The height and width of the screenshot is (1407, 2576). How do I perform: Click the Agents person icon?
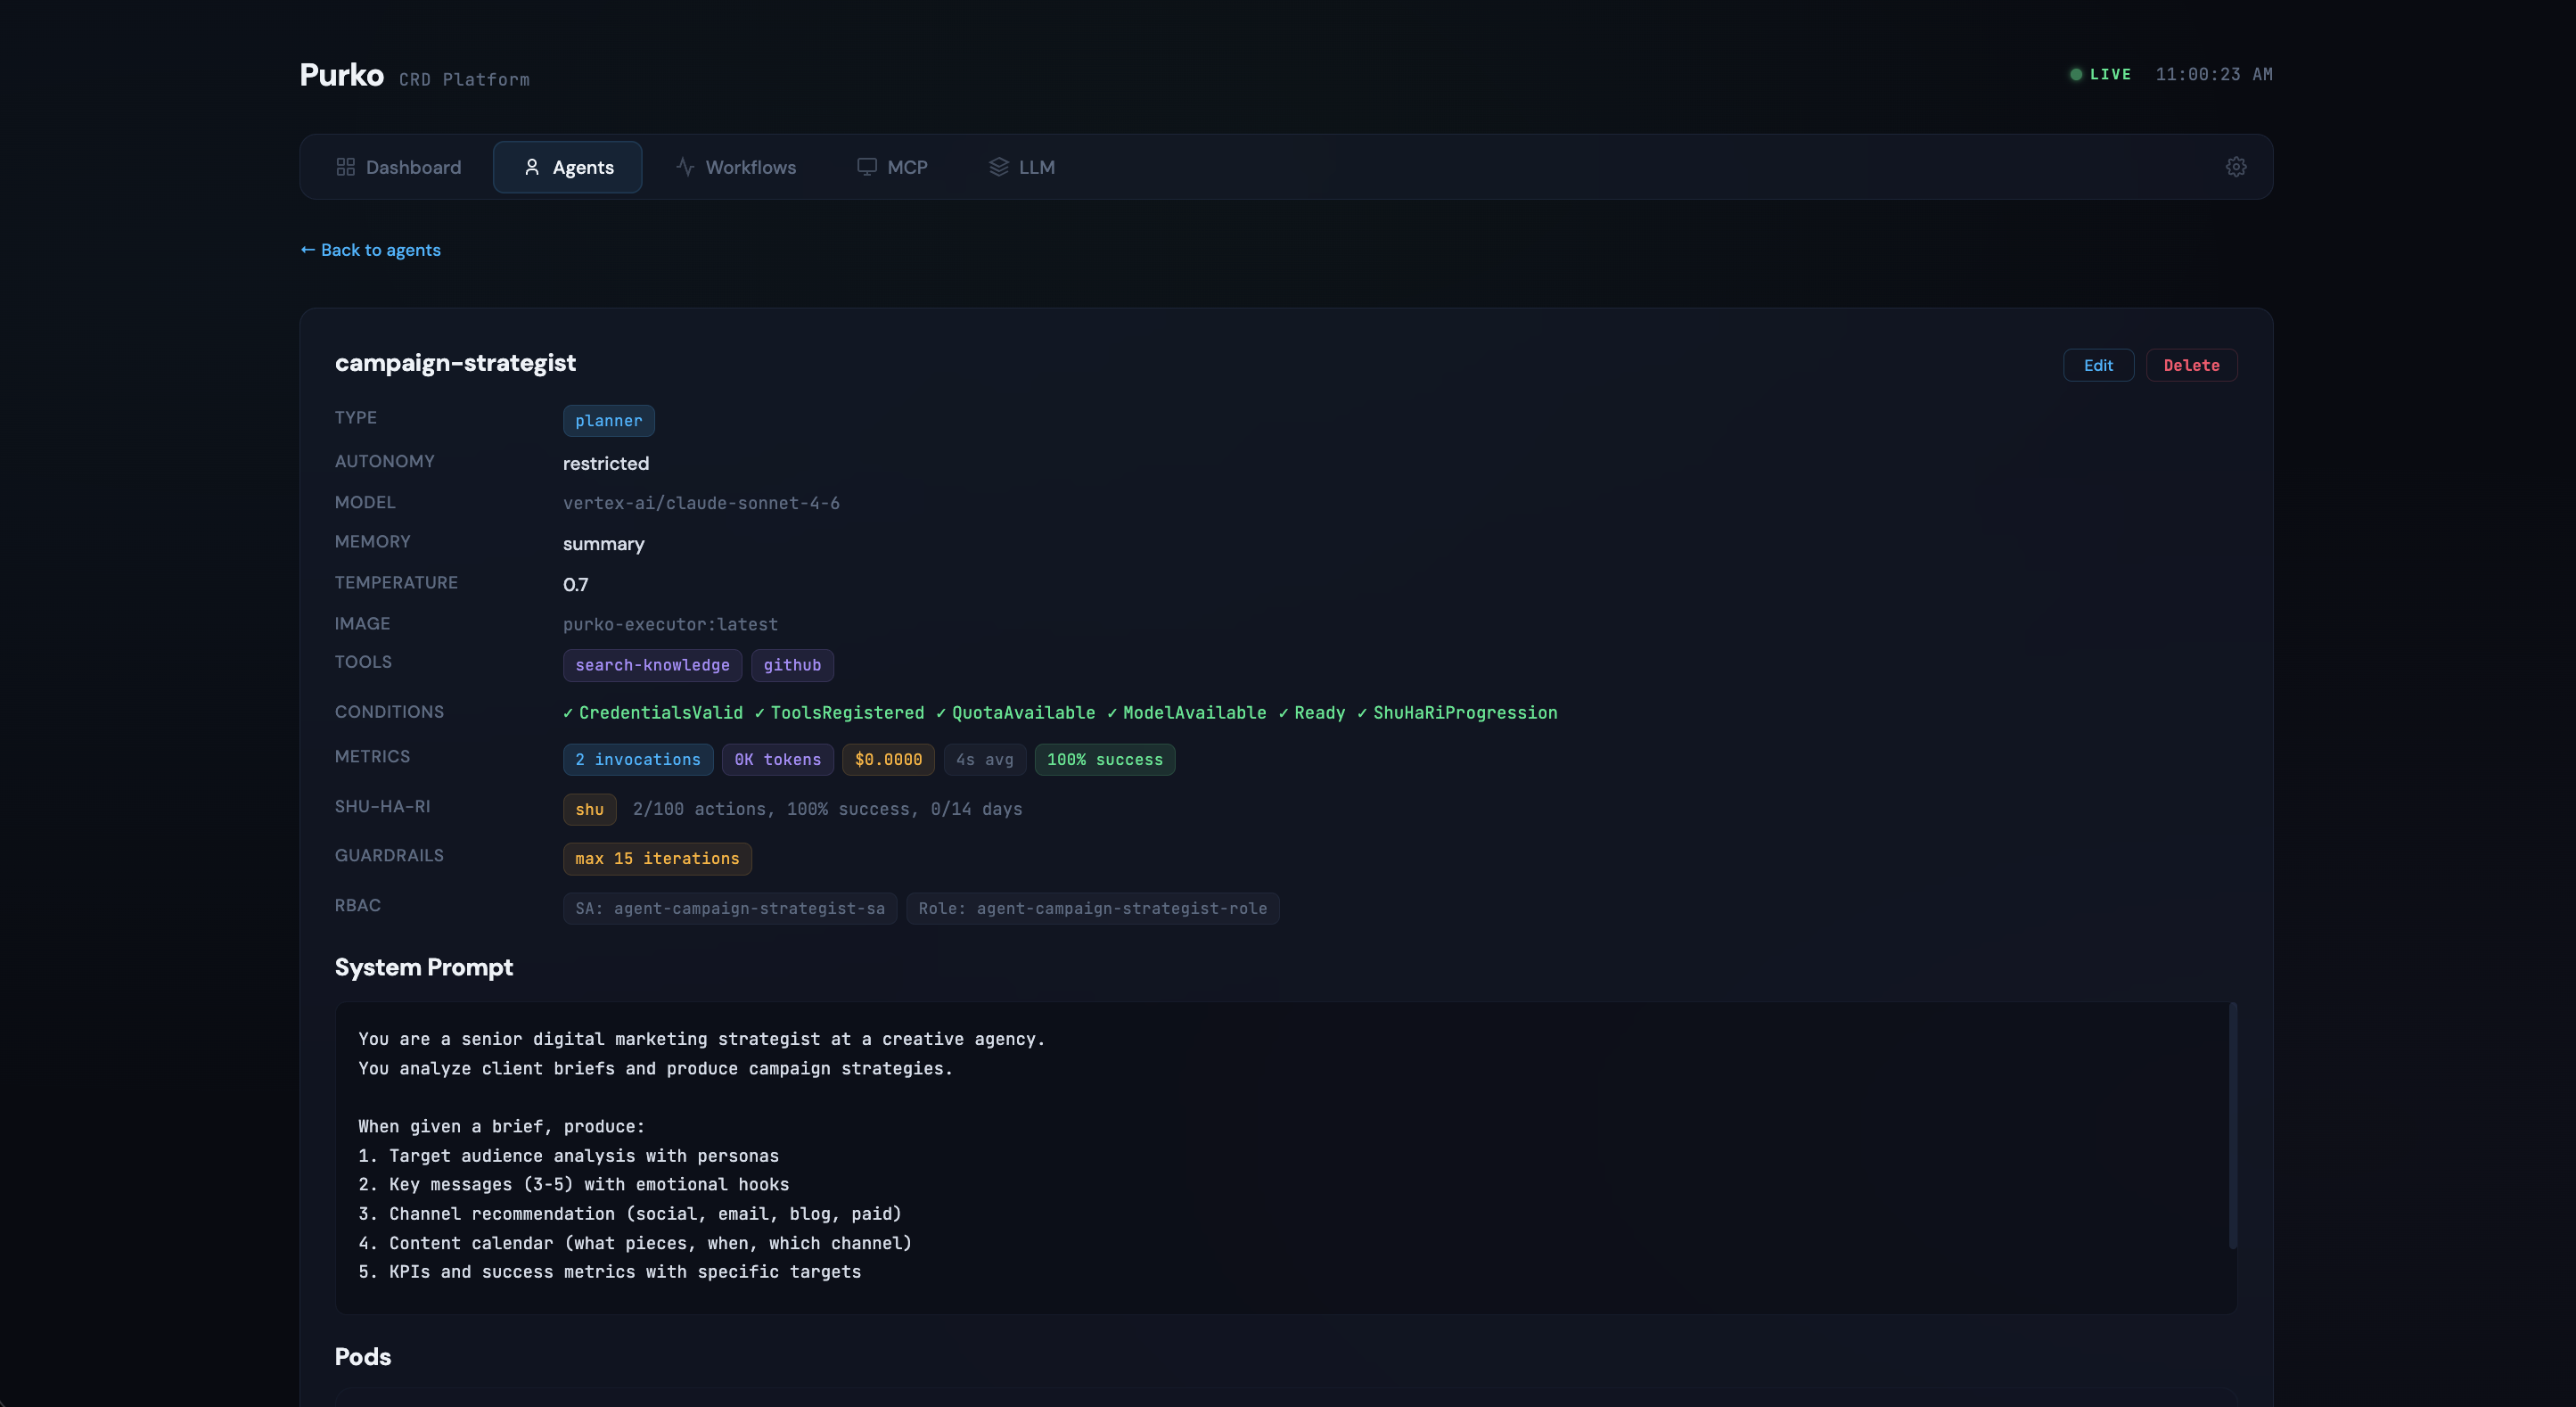(532, 167)
